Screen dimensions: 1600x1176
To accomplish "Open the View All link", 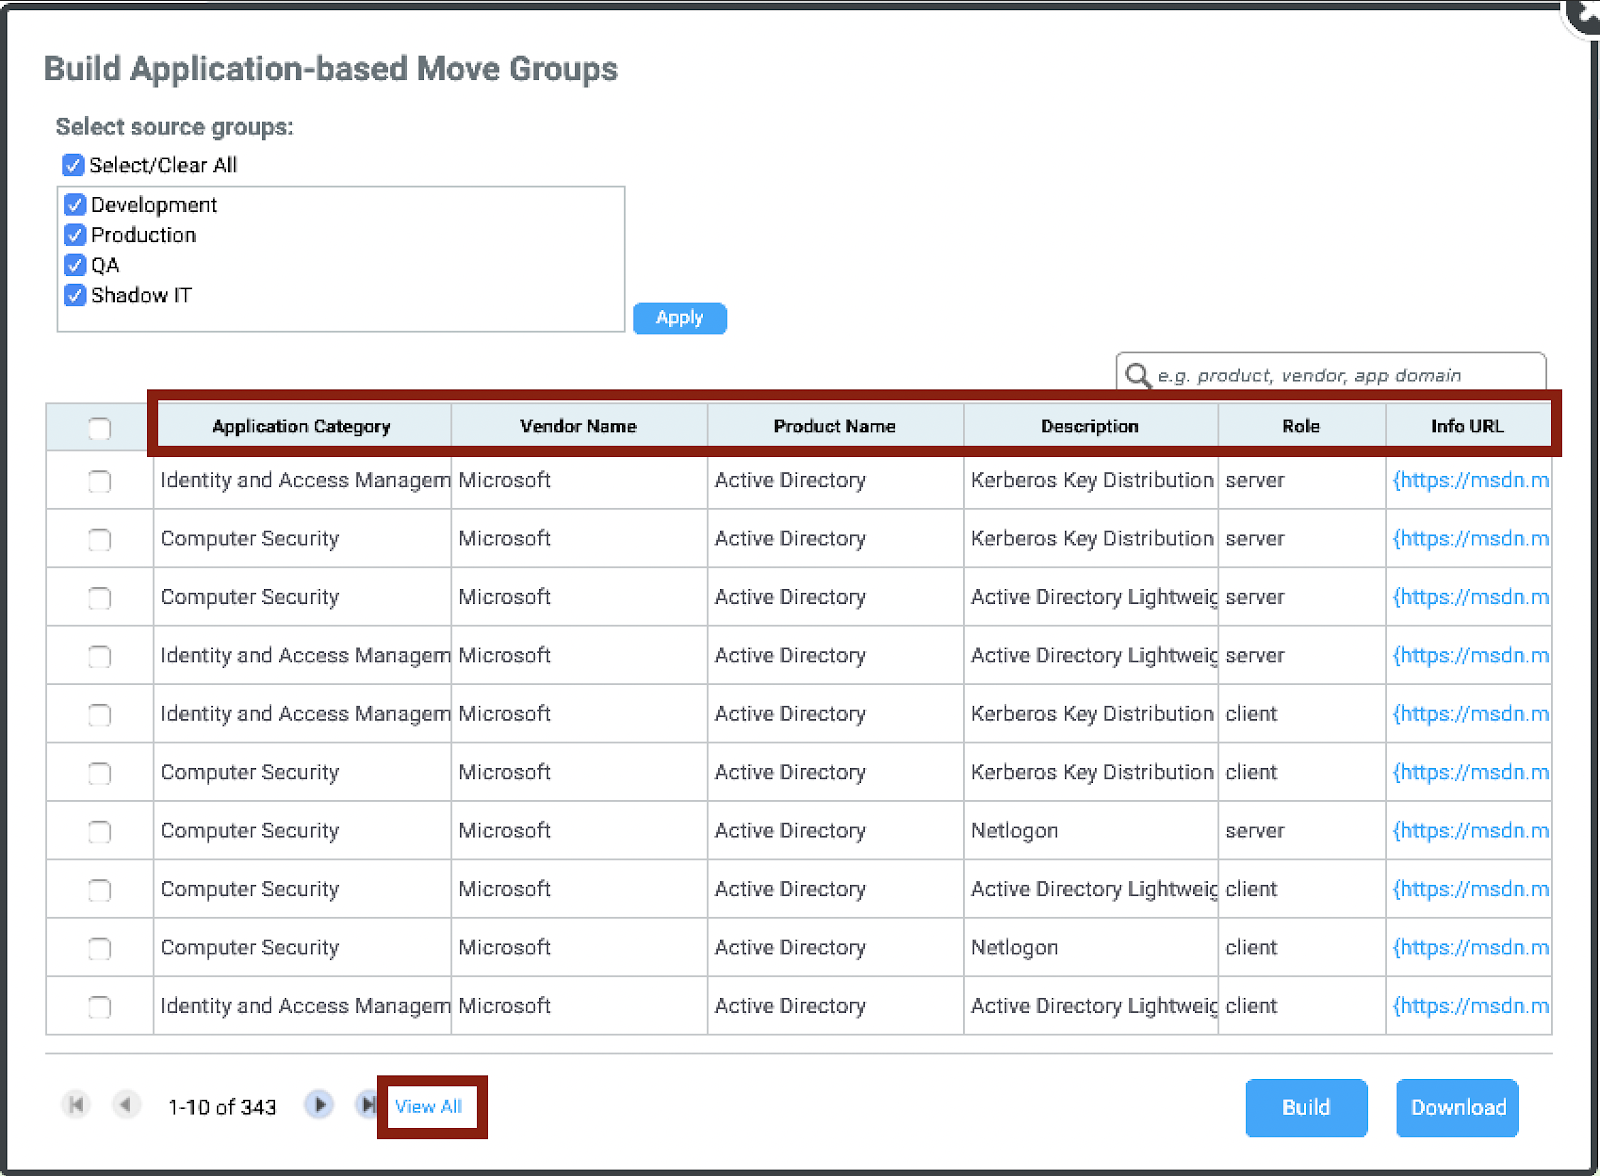I will 428,1107.
